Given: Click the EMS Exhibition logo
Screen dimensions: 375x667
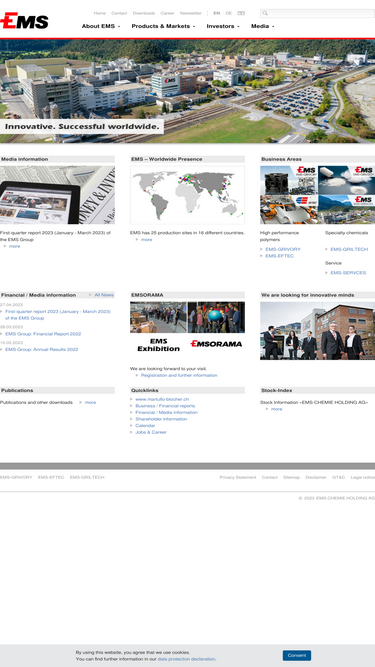Looking at the screenshot, I should point(159,345).
